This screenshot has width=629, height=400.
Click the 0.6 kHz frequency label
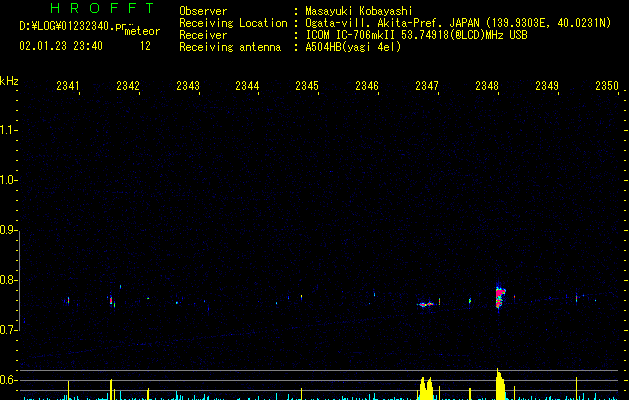[8, 380]
